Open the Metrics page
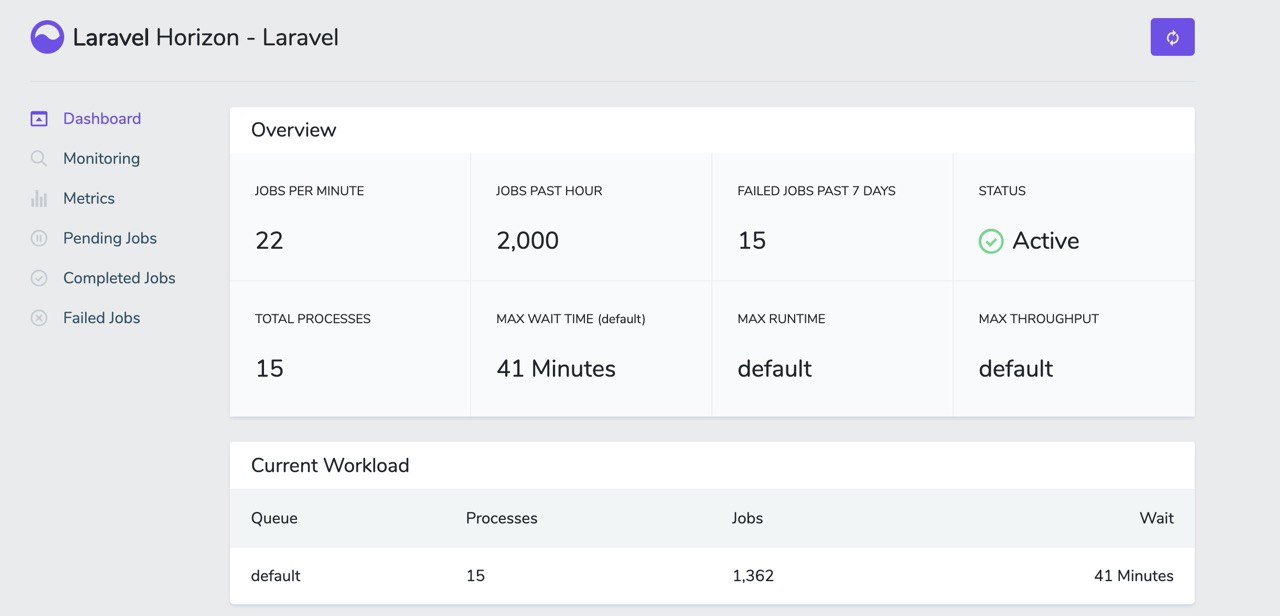1280x616 pixels. [89, 198]
